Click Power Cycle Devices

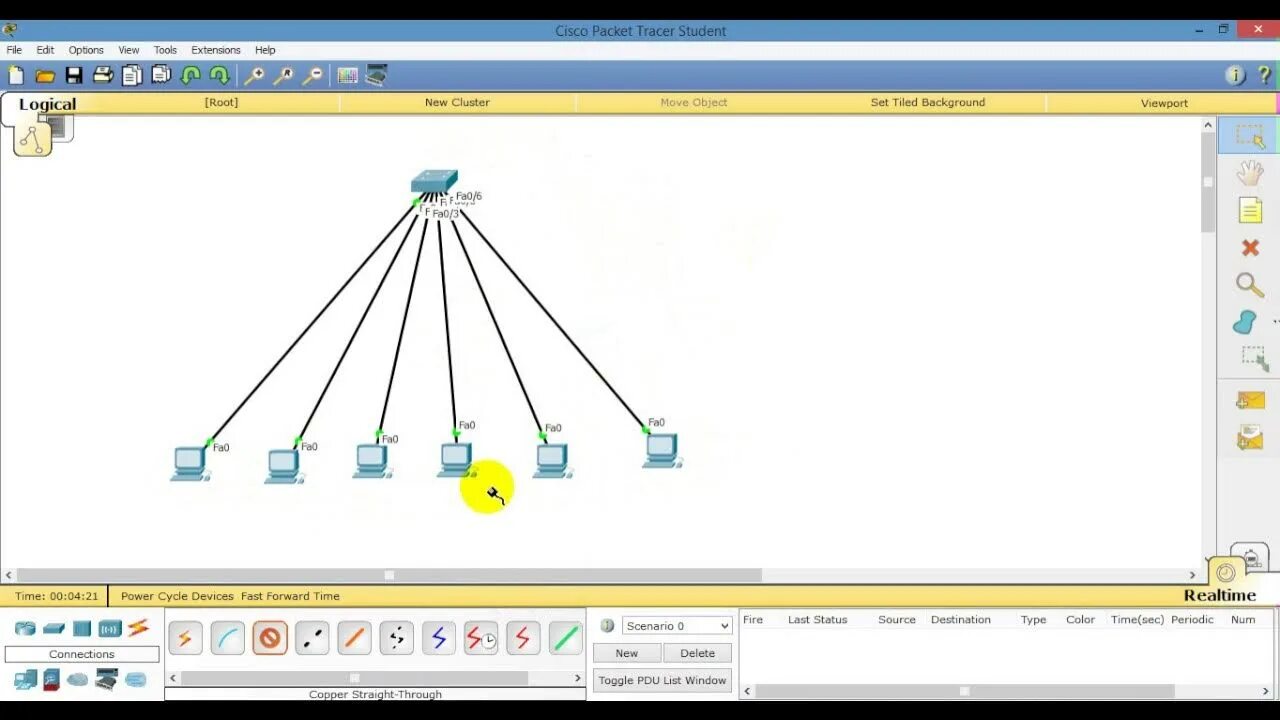177,596
